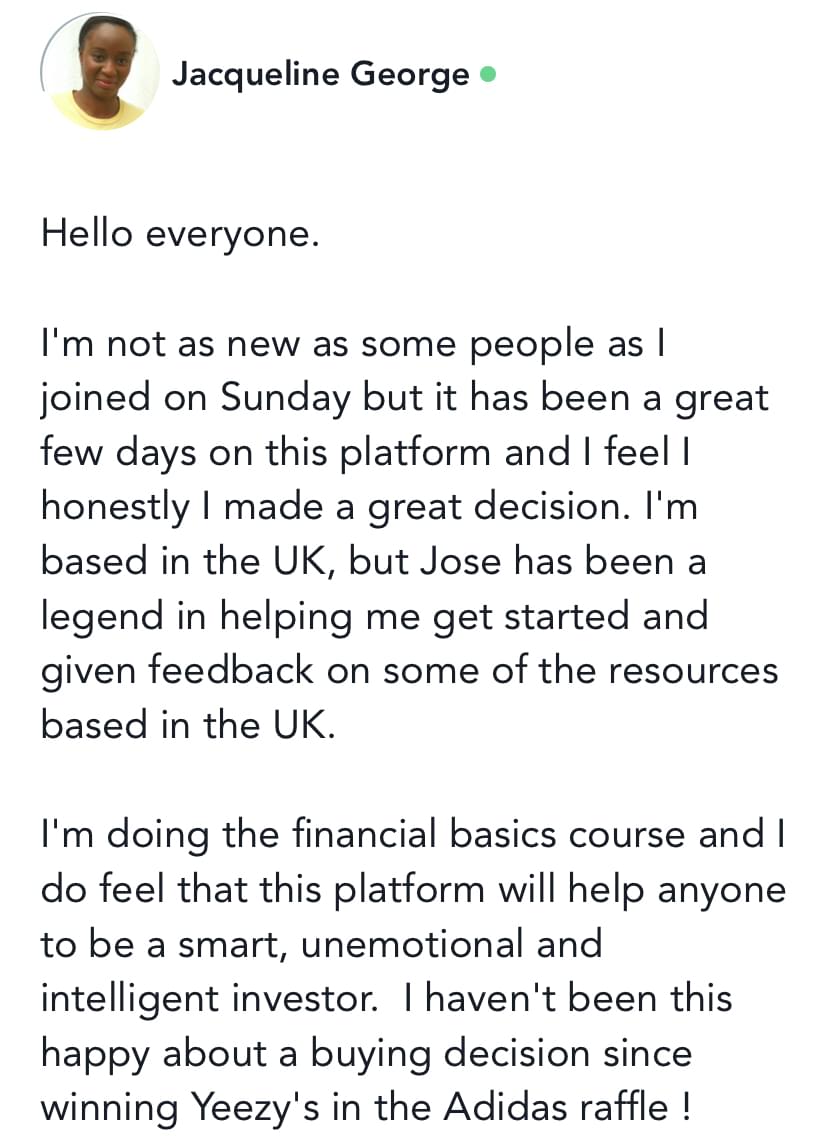
Task: Open Jacqueline George's profile picture
Action: coord(100,72)
